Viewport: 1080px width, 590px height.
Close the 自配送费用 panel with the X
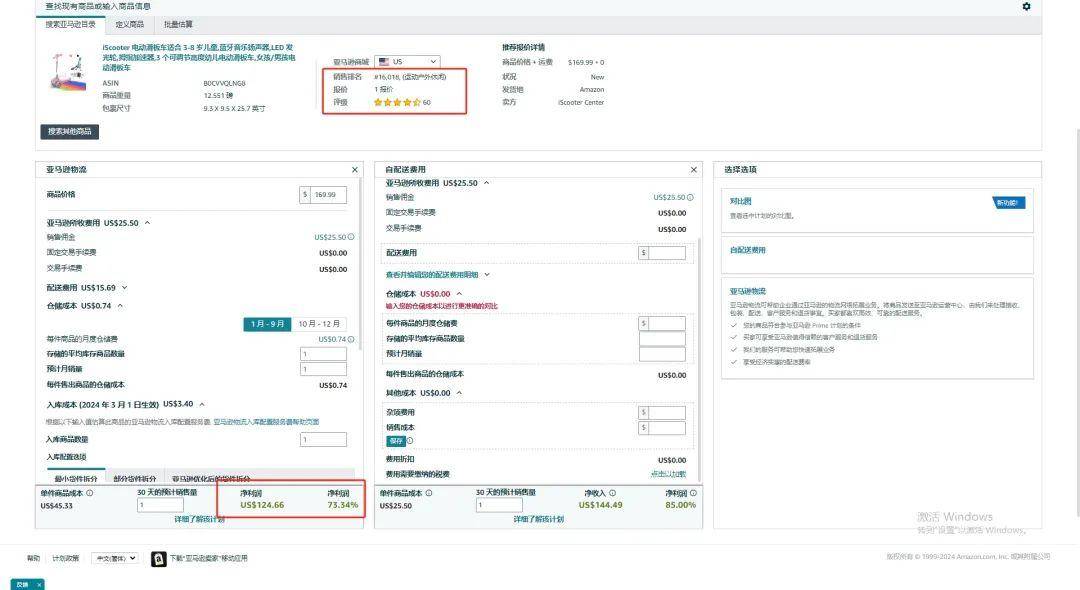[694, 169]
